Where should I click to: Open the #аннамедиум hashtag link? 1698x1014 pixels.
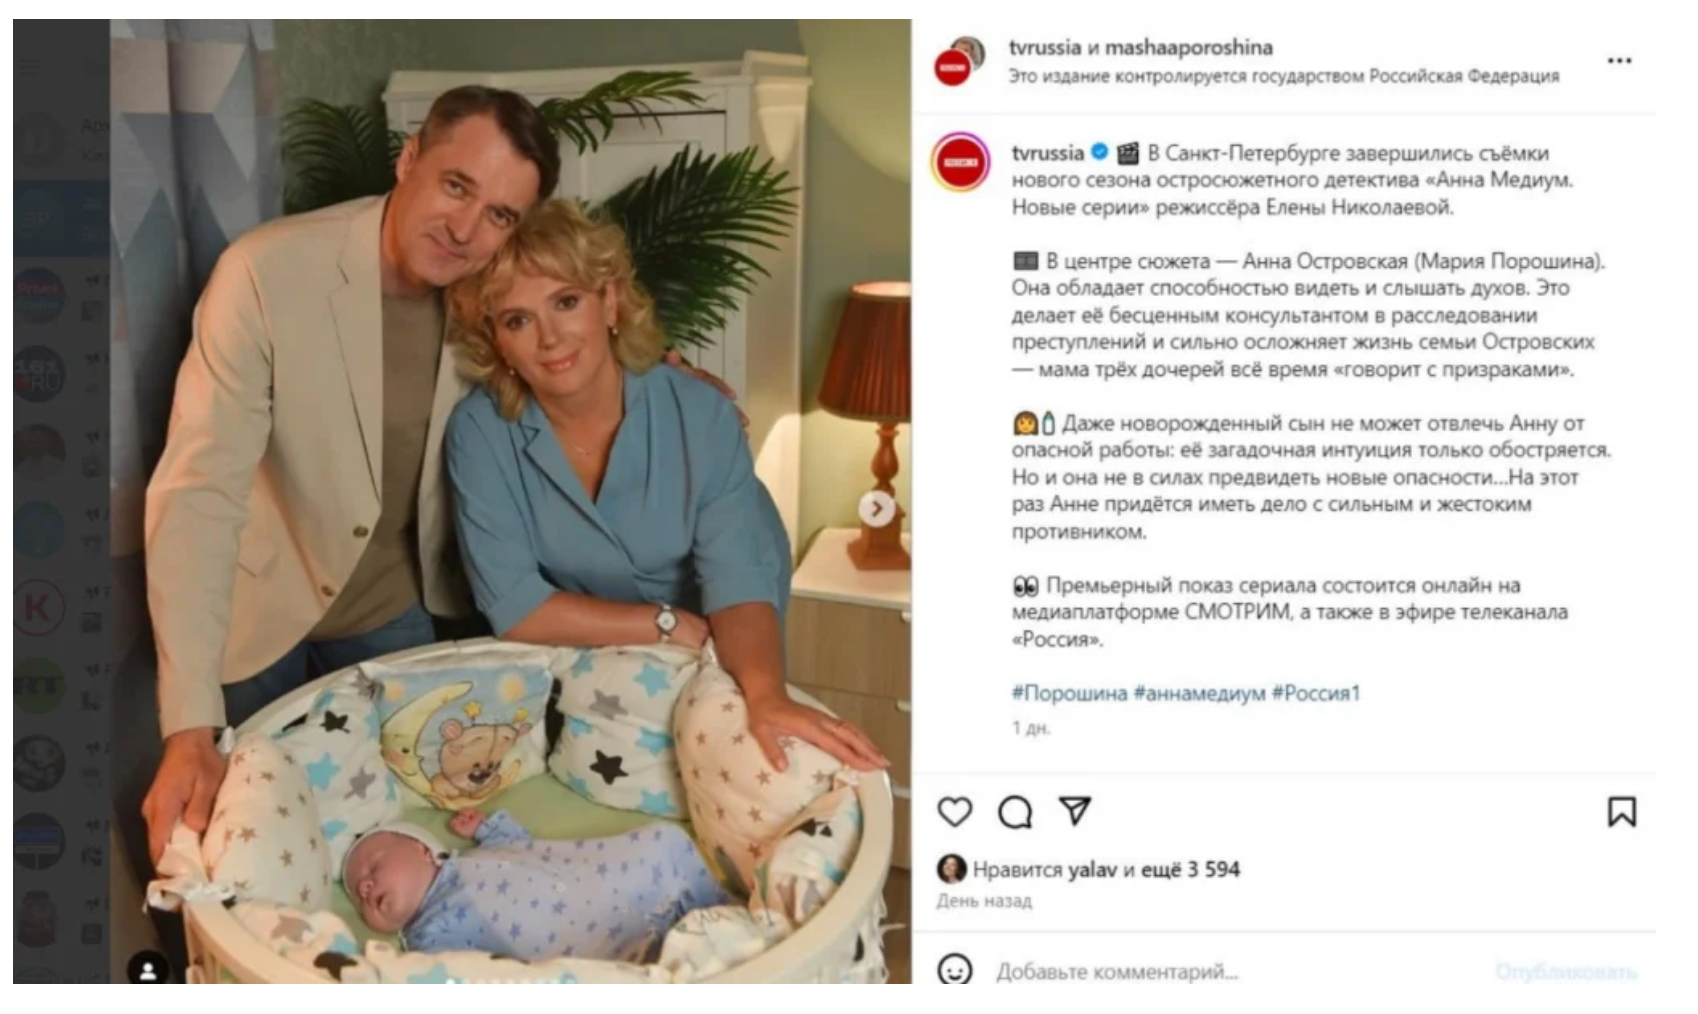pyautogui.click(x=1199, y=693)
